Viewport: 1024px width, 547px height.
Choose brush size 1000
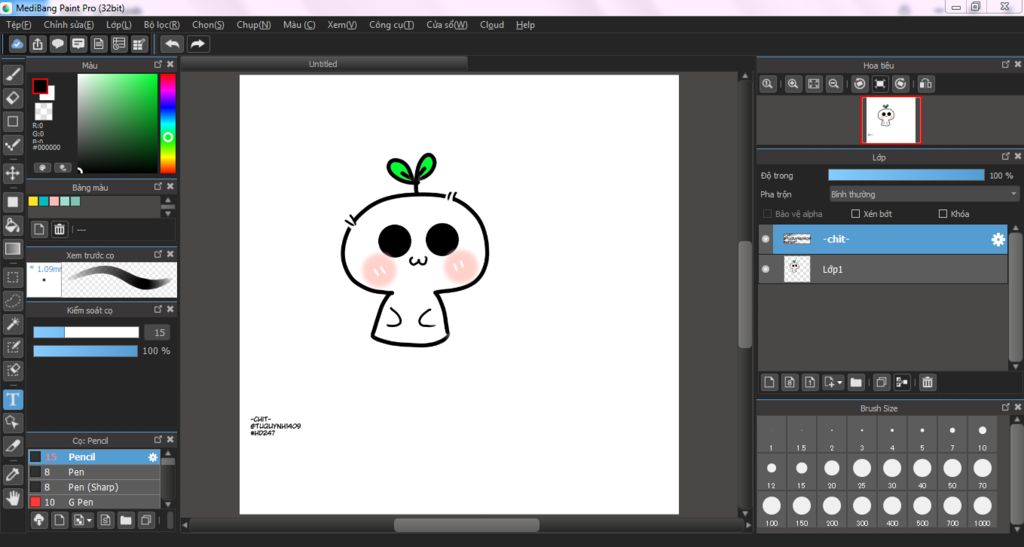pyautogui.click(x=982, y=510)
